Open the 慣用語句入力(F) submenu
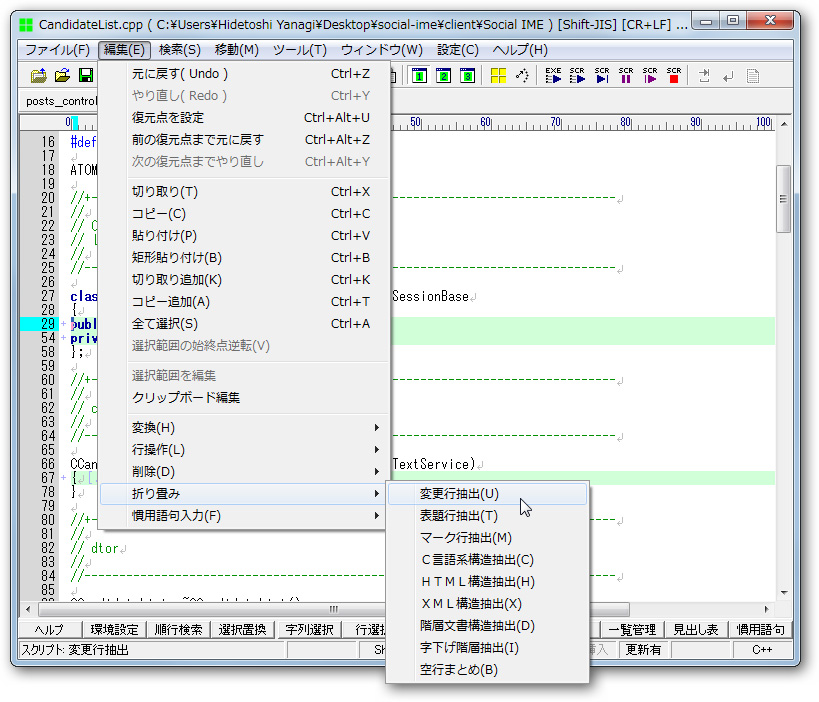Screen dimensions: 819x702 point(244,516)
